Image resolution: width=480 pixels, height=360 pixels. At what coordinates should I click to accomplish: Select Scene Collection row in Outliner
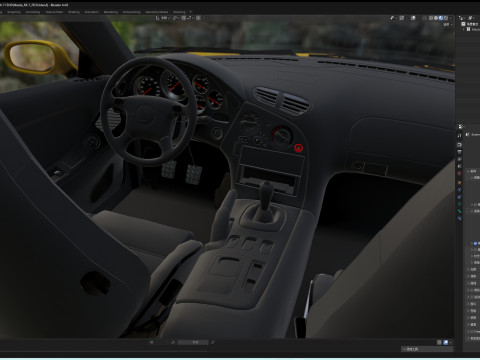point(470,24)
